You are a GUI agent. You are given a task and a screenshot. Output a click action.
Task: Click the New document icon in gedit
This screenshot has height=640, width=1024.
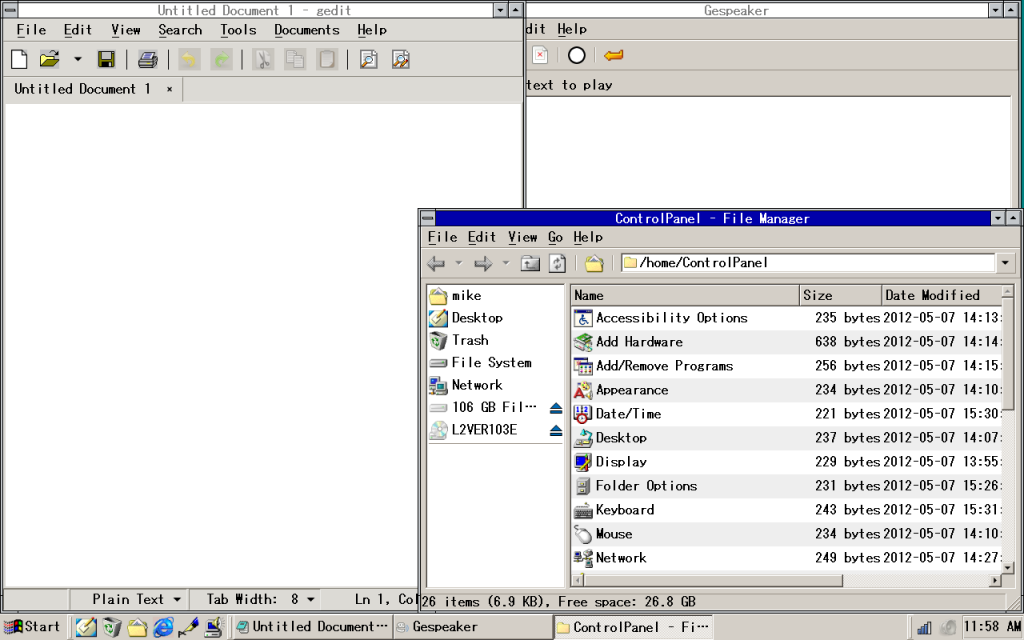(x=19, y=60)
